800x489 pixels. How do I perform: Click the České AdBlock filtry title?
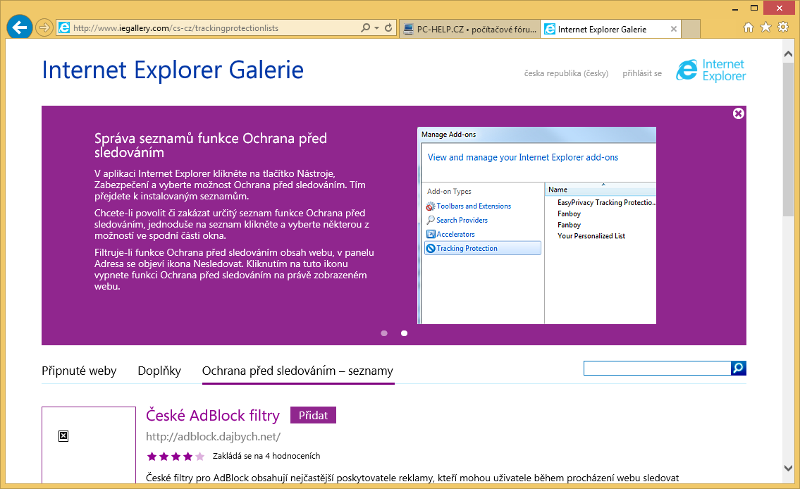(213, 415)
